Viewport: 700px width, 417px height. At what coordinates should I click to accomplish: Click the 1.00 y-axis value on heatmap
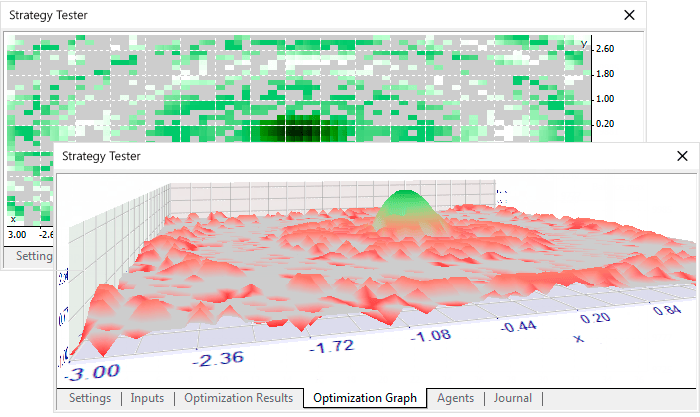point(605,99)
